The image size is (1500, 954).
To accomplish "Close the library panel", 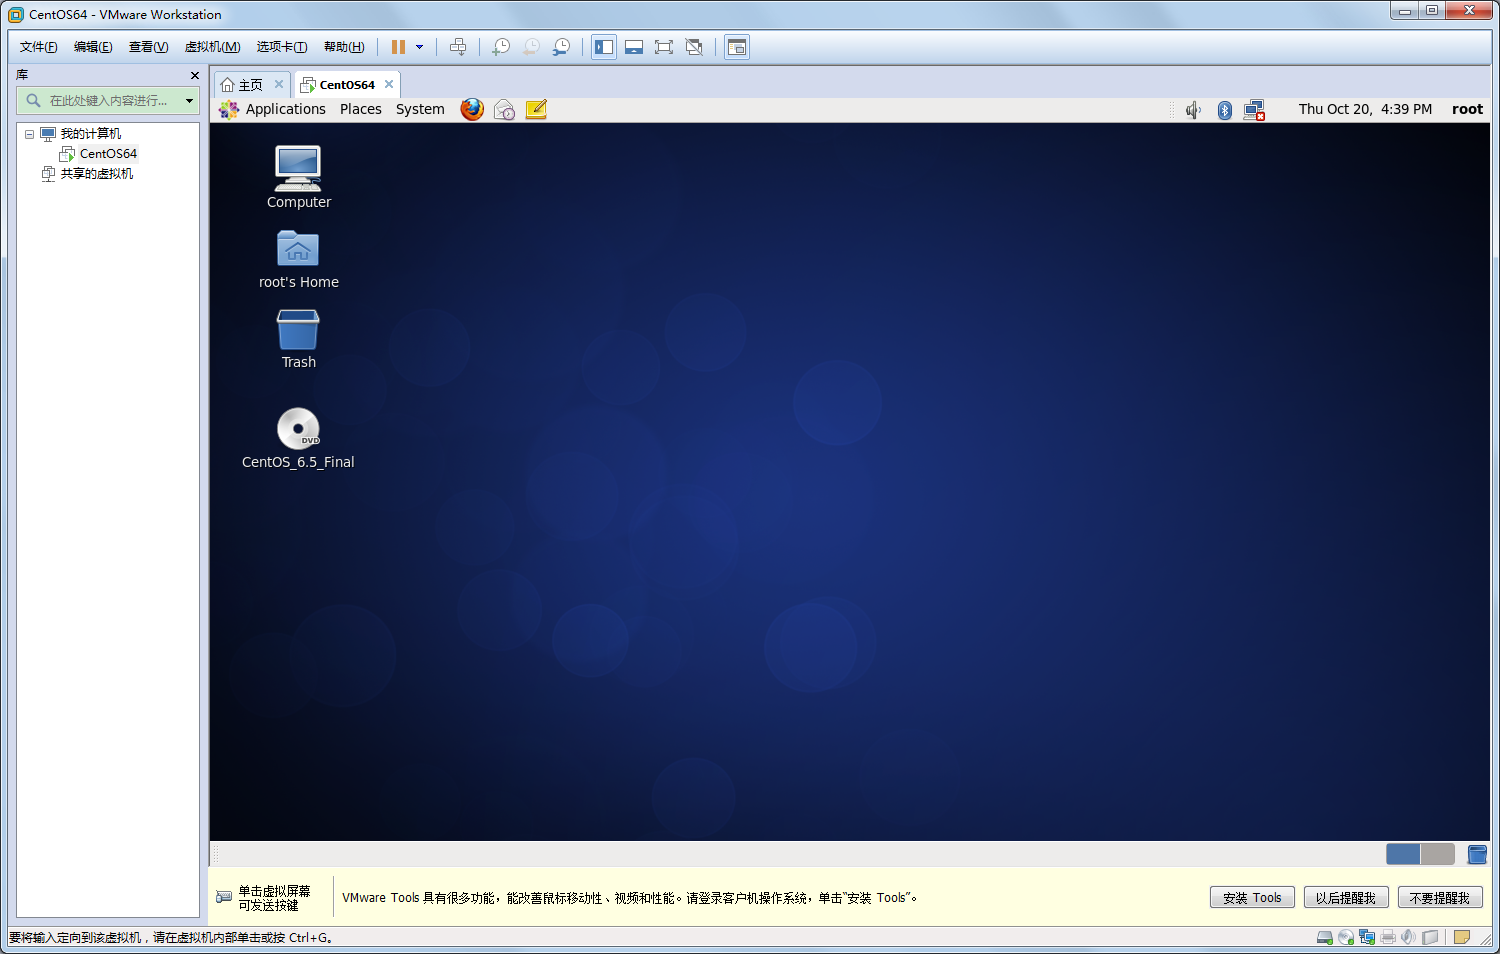I will (195, 75).
